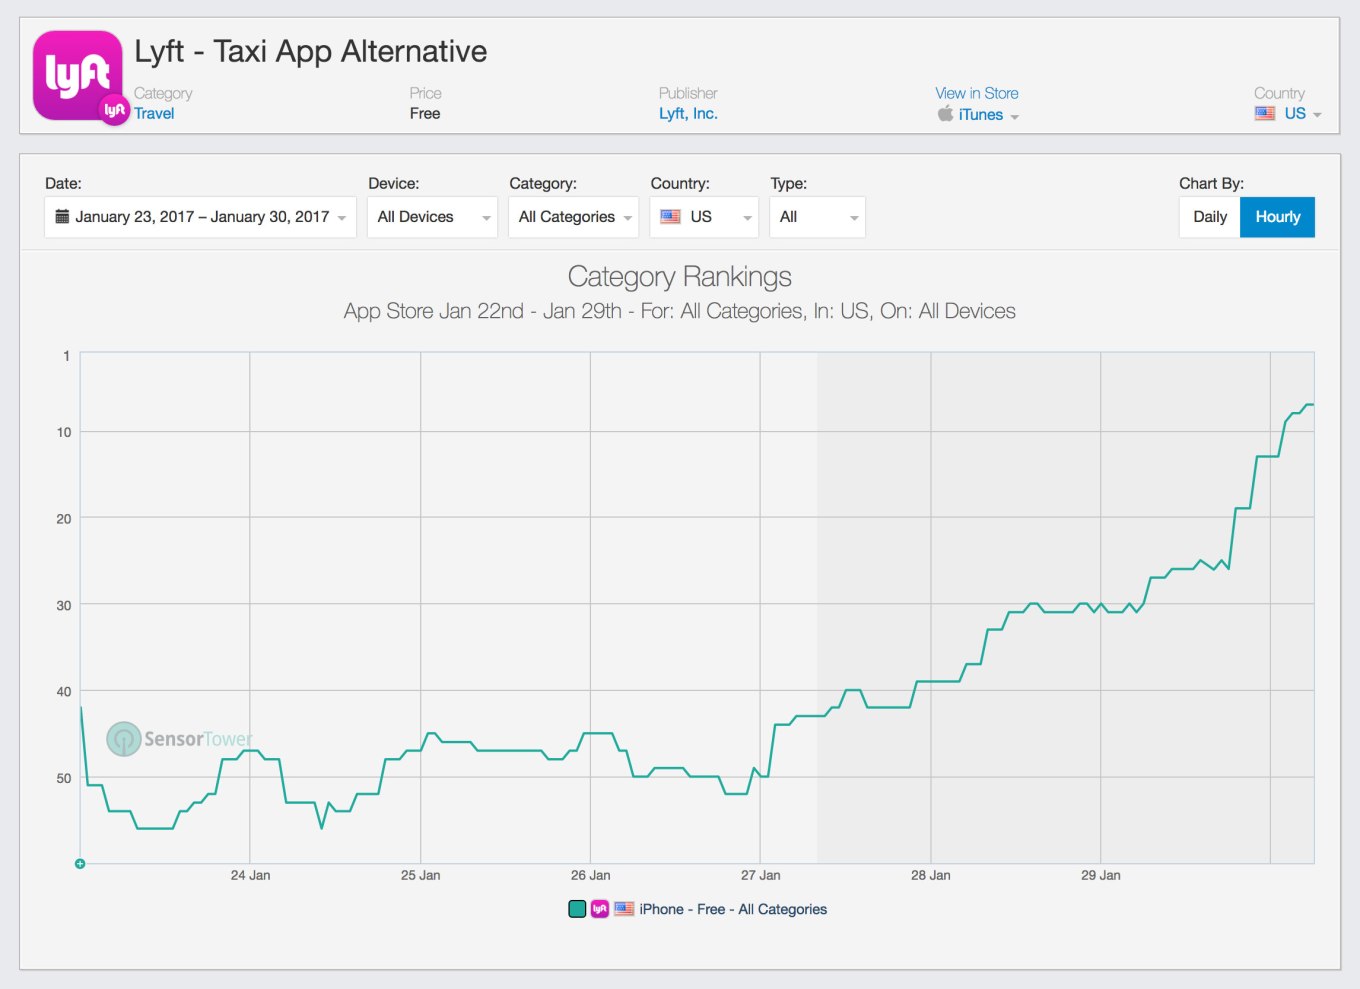Open the Country filter US dropdown

(x=704, y=217)
